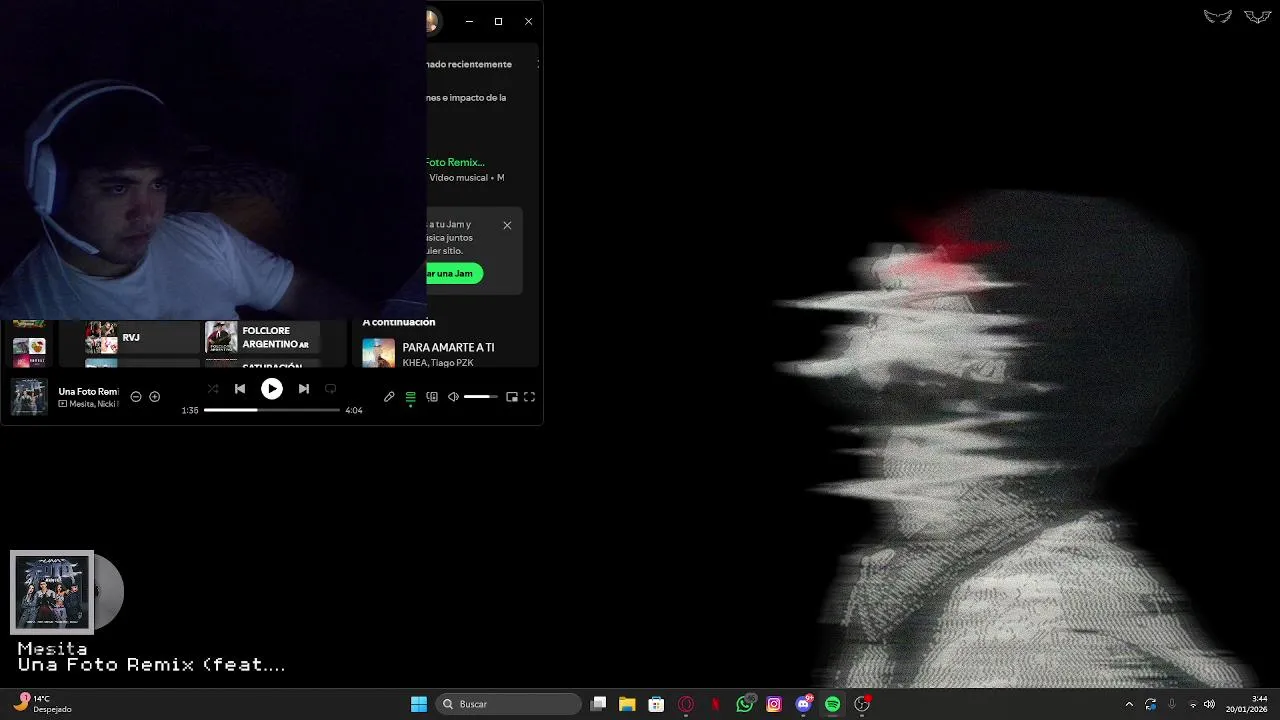
Task: Add track to Liked Songs with plus icon
Action: [155, 397]
